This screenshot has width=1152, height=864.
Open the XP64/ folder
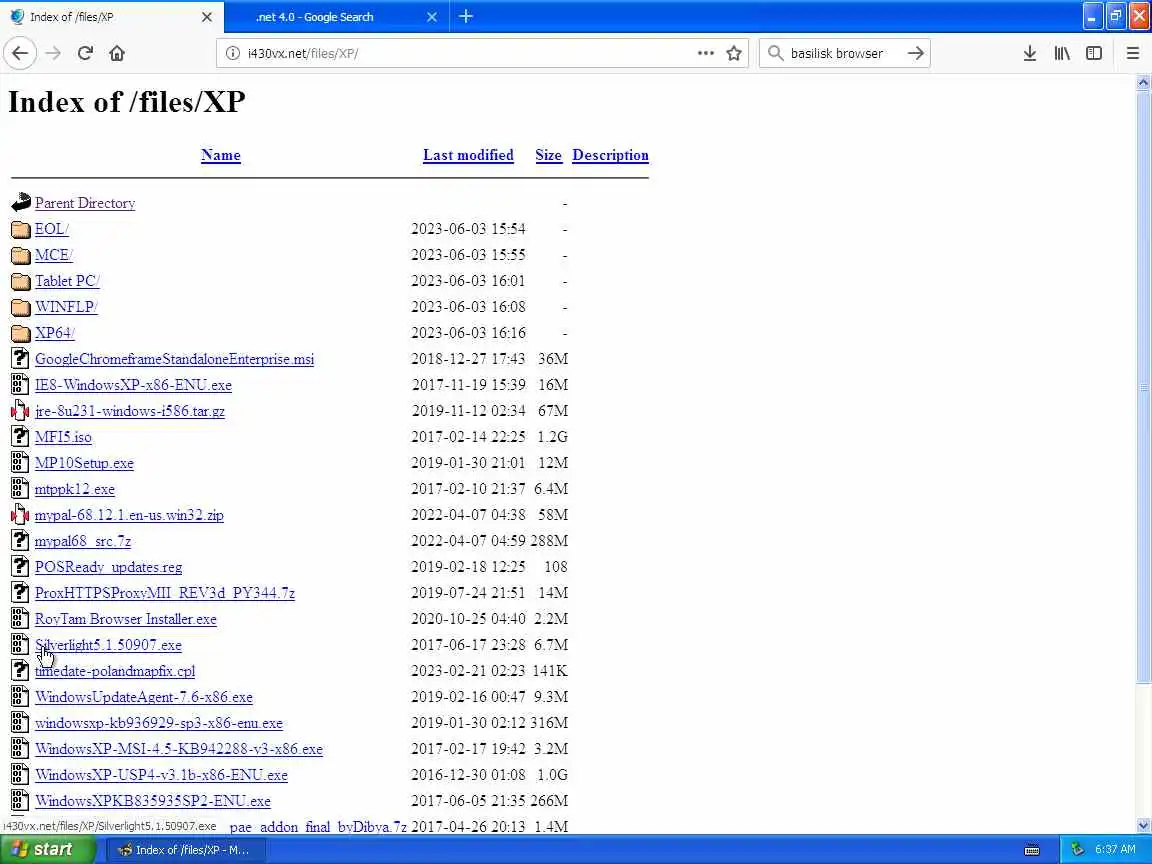pyautogui.click(x=54, y=333)
